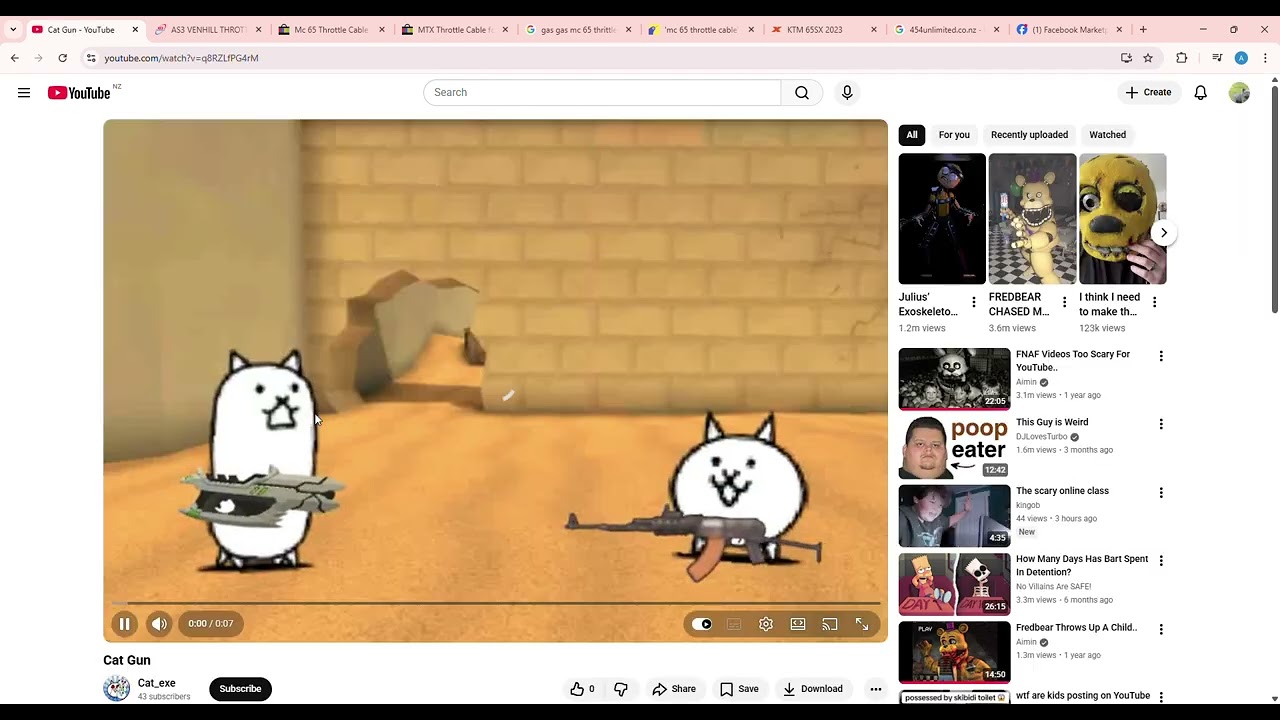Viewport: 1280px width, 720px height.
Task: Open options for FREDBEAR CHASED short
Action: (1064, 302)
